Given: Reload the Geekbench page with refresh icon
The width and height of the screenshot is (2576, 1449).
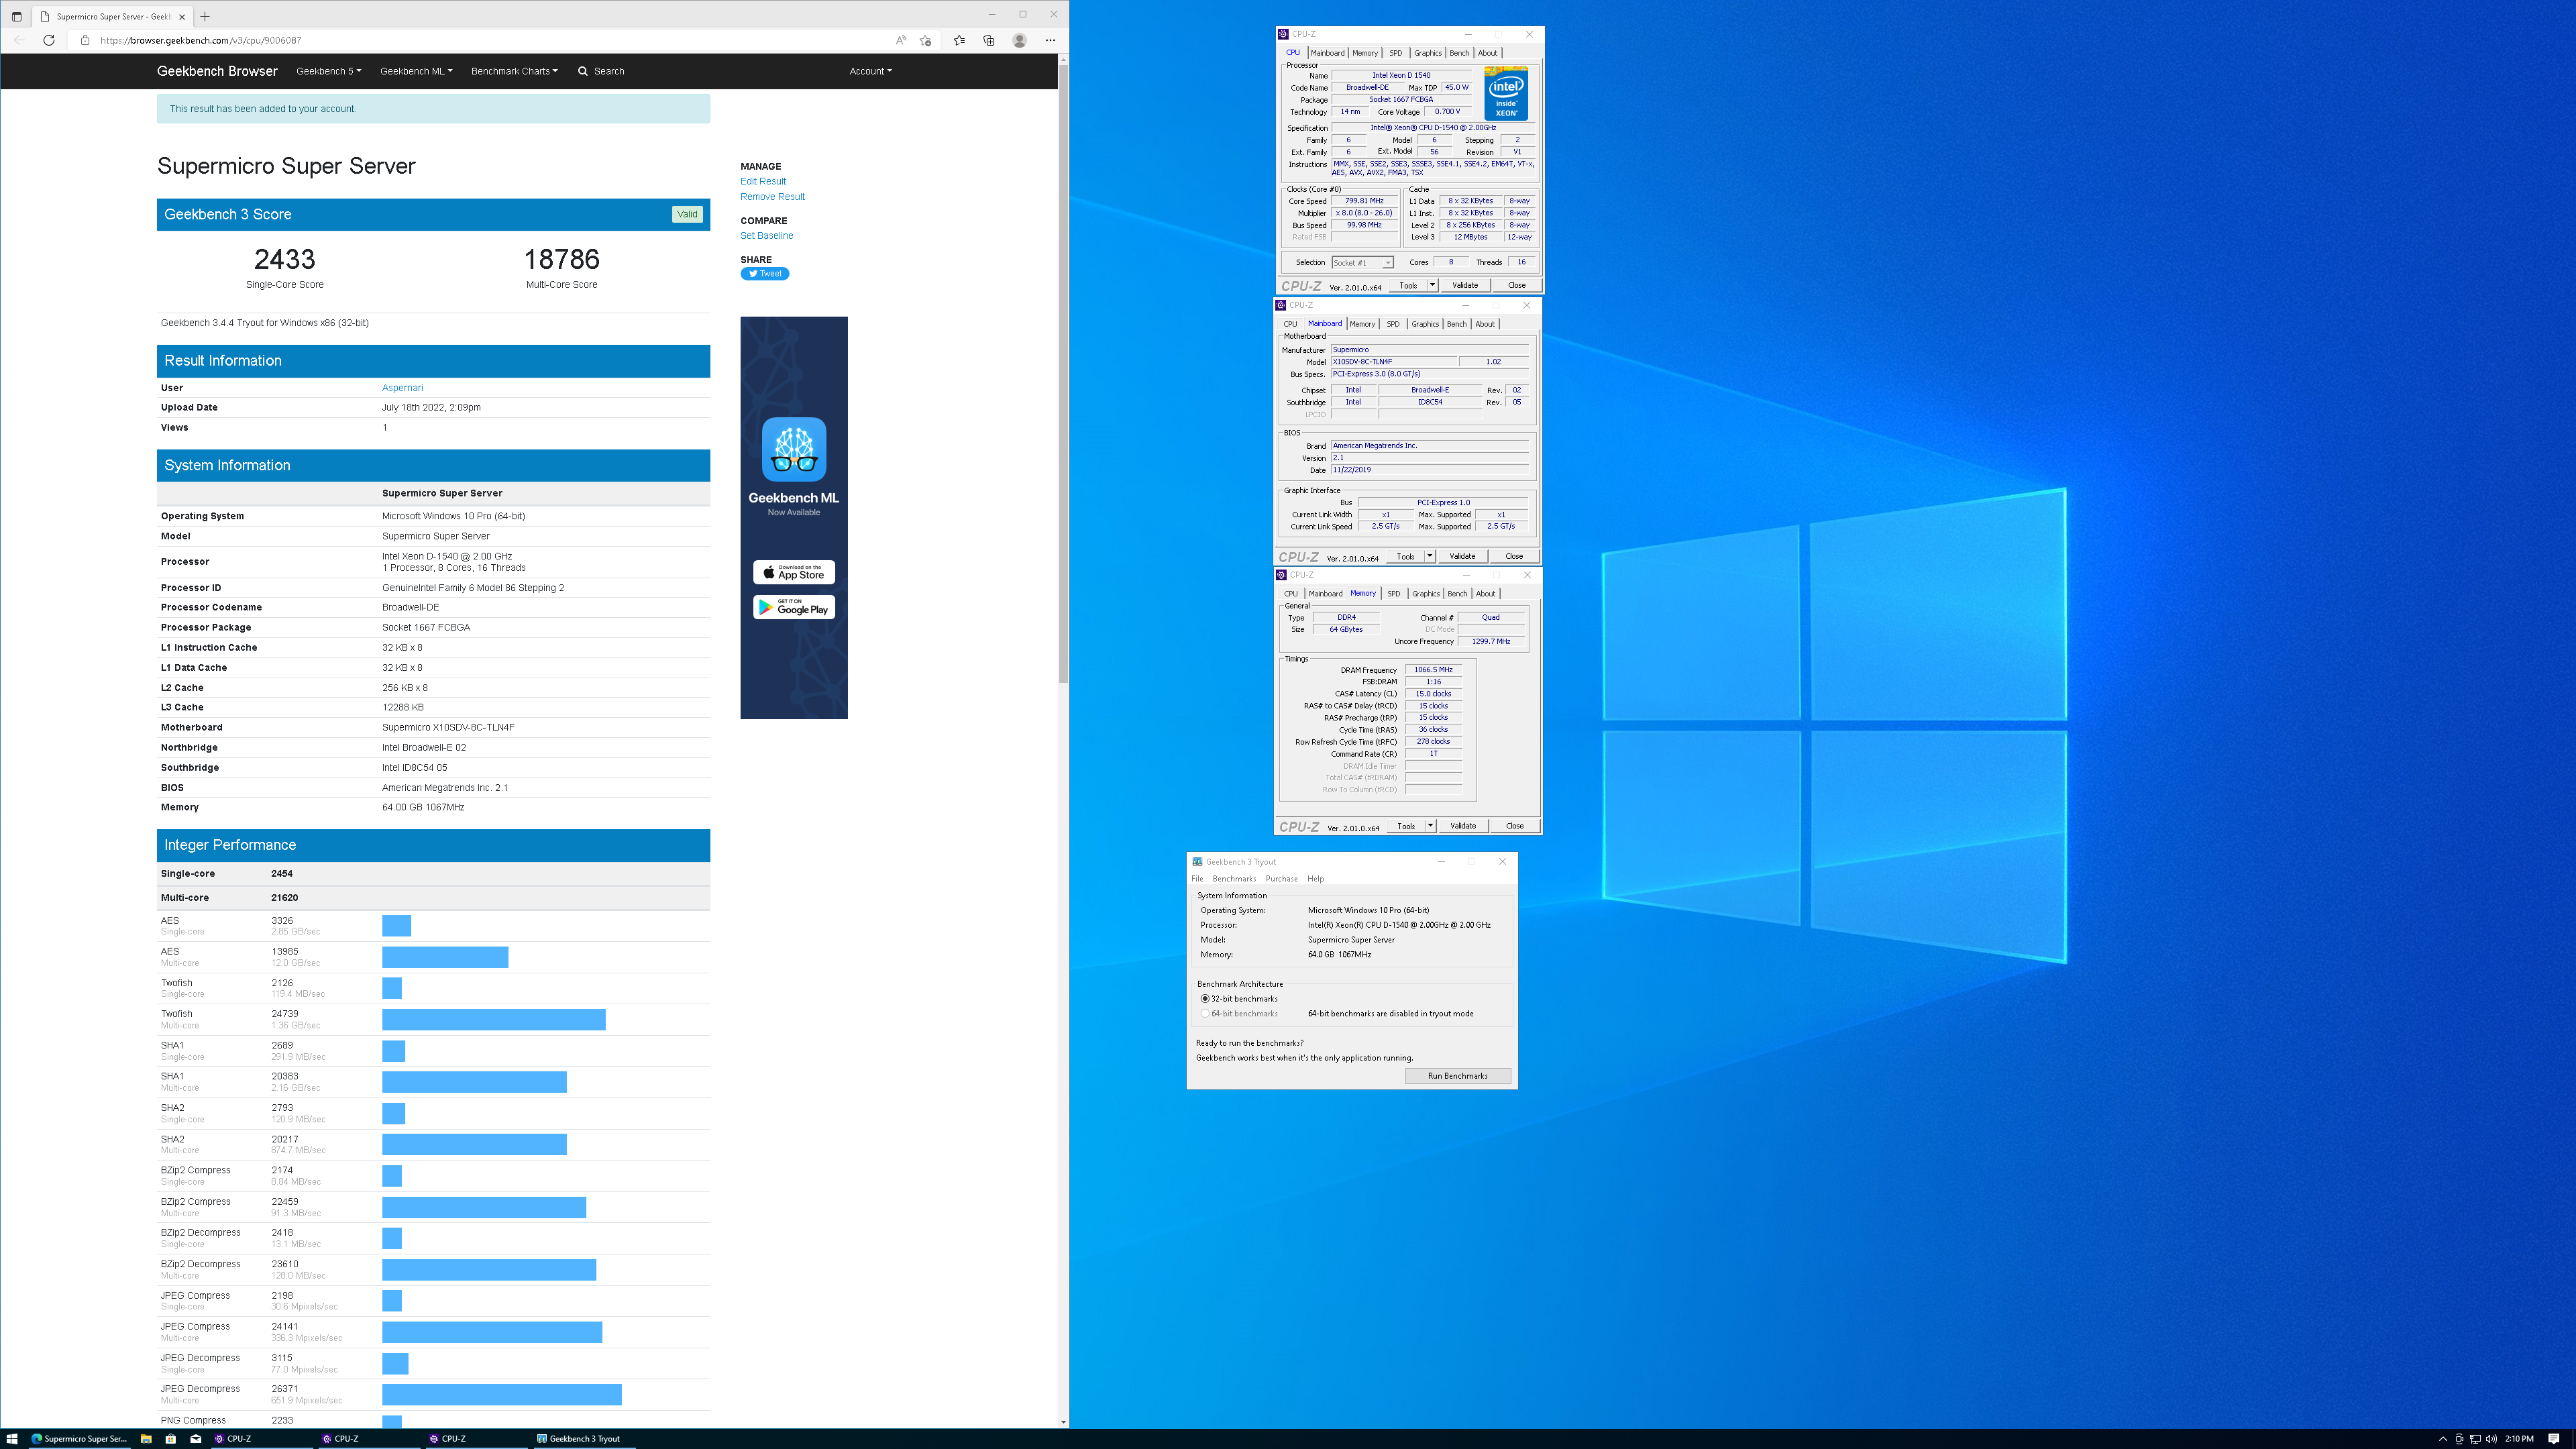Looking at the screenshot, I should [48, 40].
